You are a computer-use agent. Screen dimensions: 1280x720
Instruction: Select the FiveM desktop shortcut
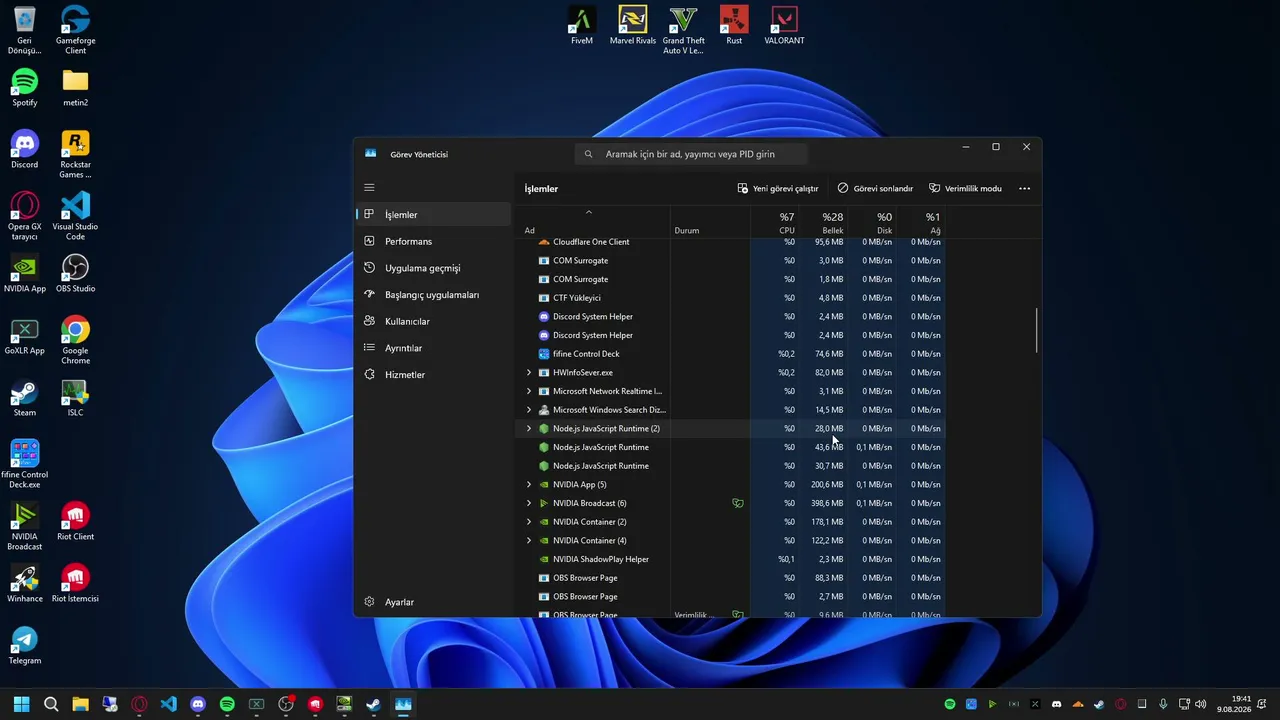pyautogui.click(x=582, y=26)
